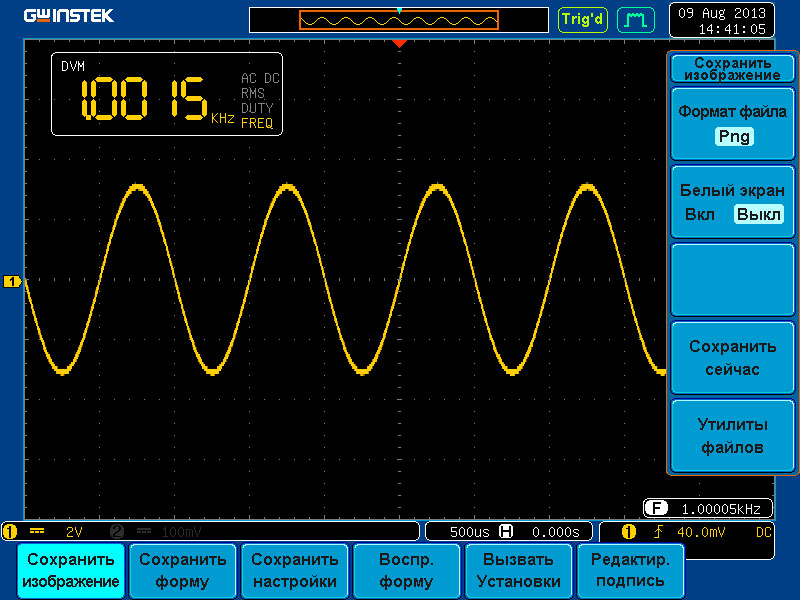This screenshot has width=800, height=600.
Task: Click the frequency counter F icon
Action: tap(655, 507)
